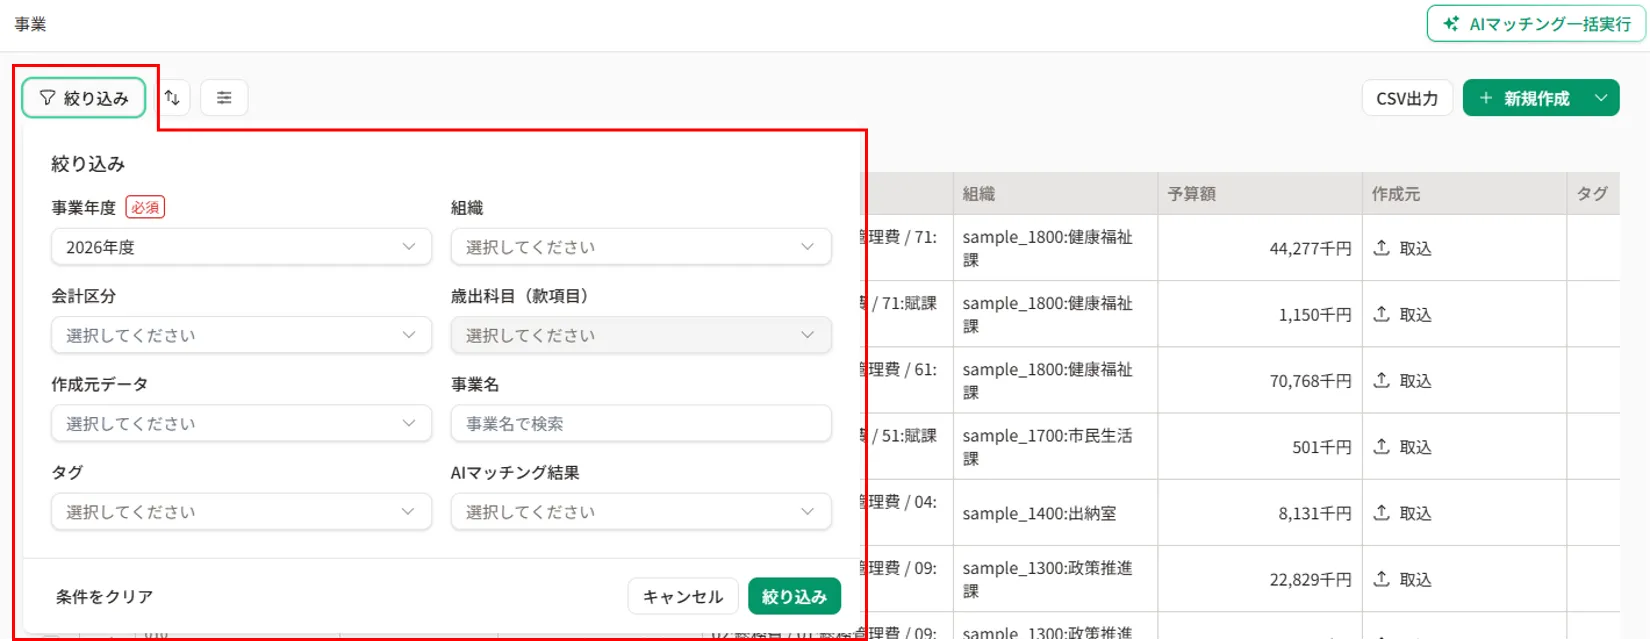This screenshot has width=1650, height=641.
Task: Click sample_1400:出納室 cell
Action: [1055, 513]
